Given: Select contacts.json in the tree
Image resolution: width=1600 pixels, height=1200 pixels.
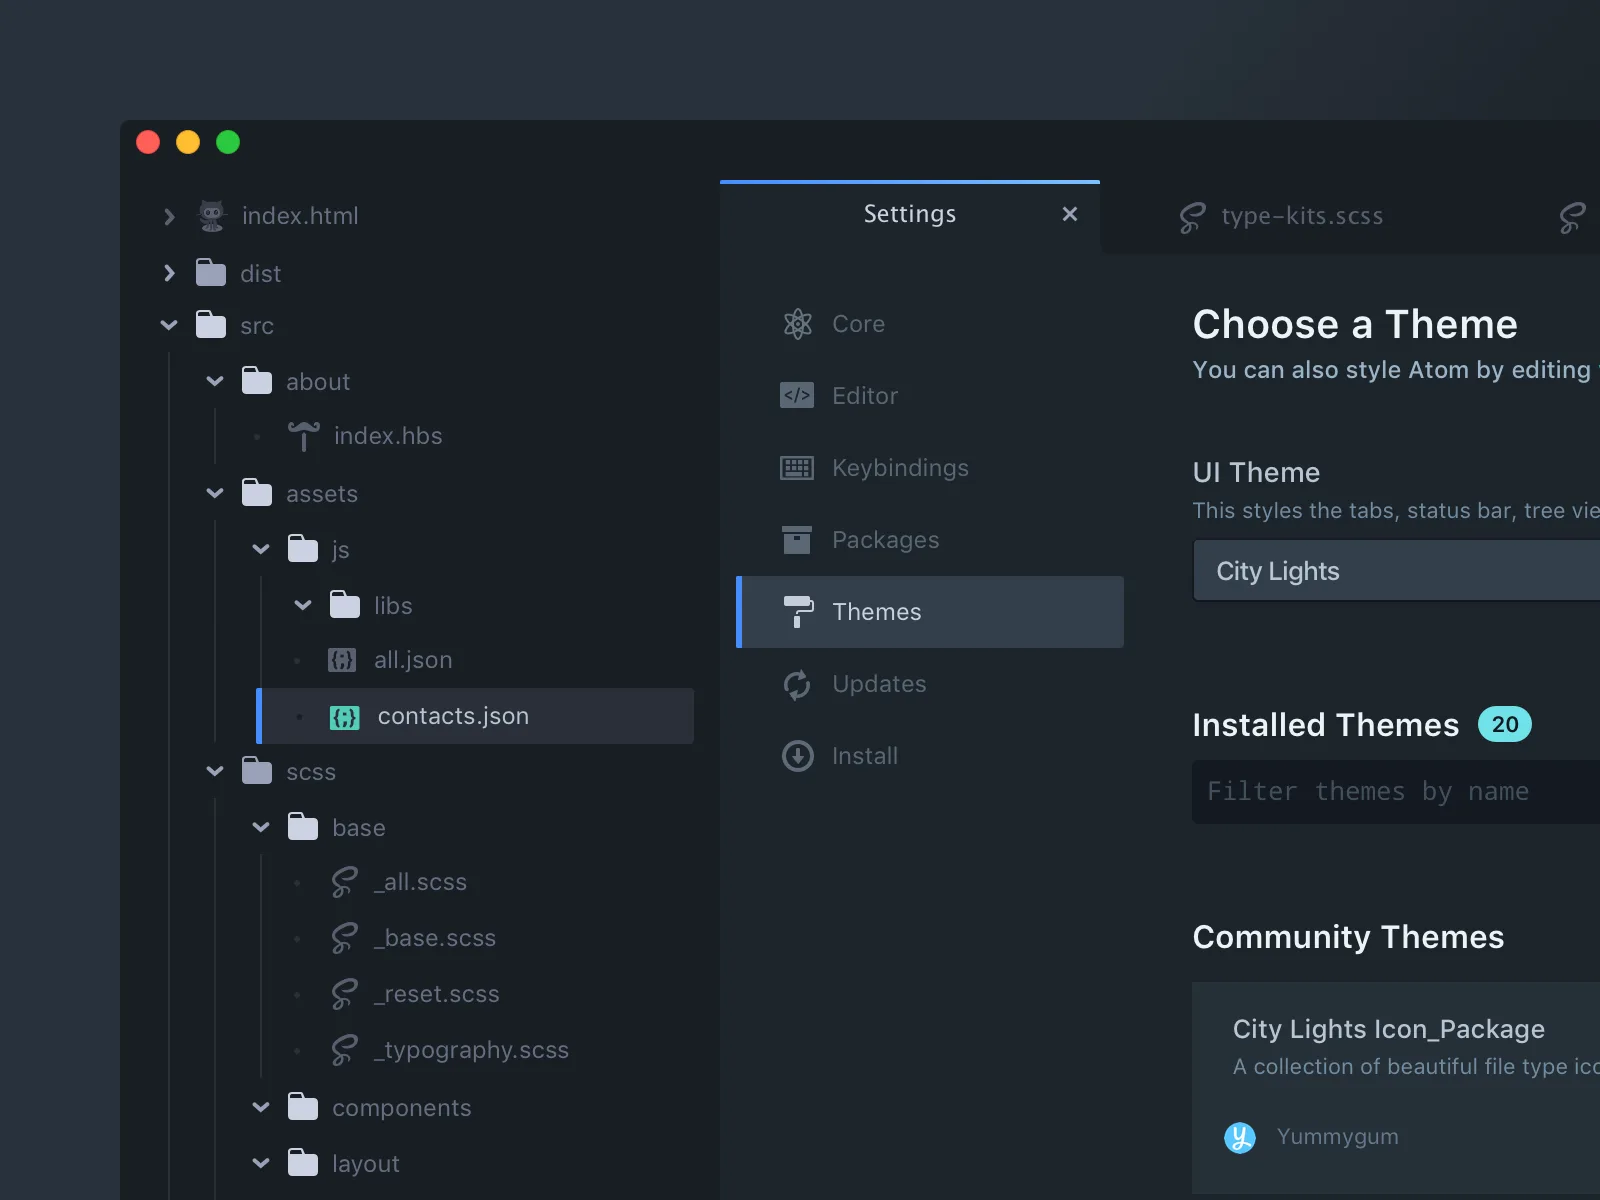Looking at the screenshot, I should pyautogui.click(x=475, y=716).
